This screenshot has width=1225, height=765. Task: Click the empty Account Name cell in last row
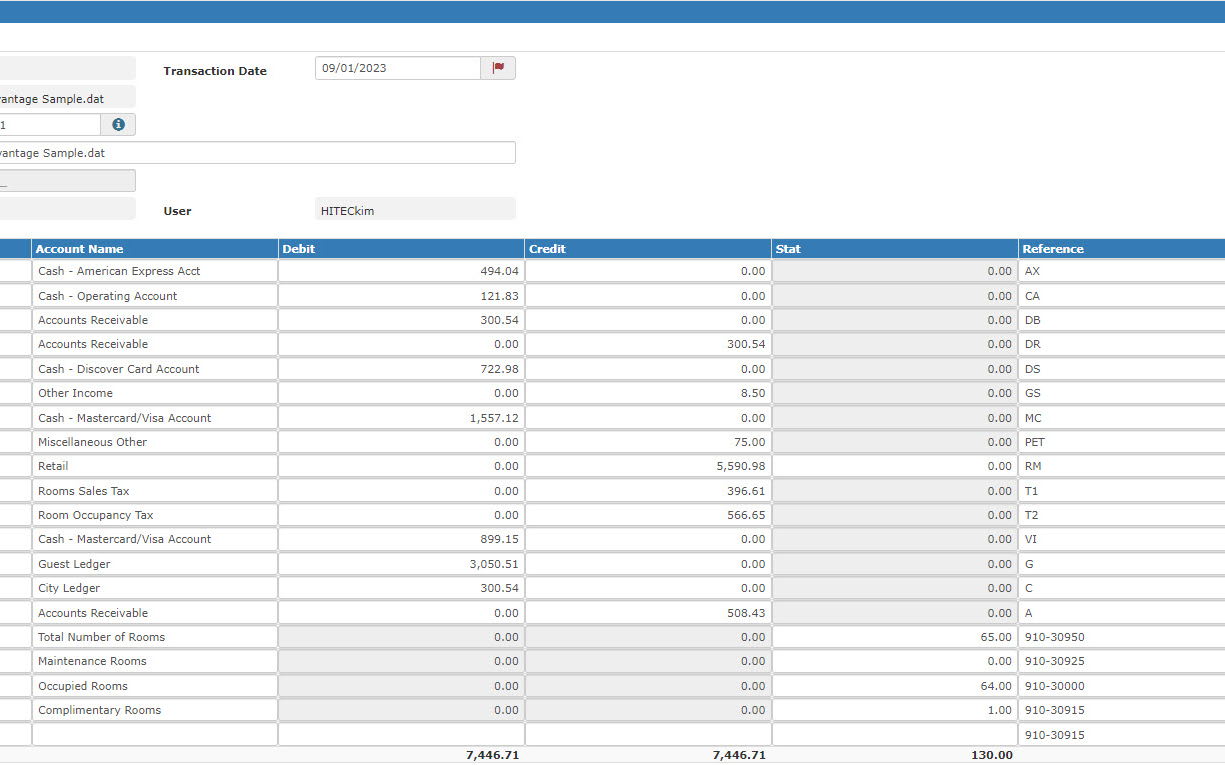click(x=154, y=735)
